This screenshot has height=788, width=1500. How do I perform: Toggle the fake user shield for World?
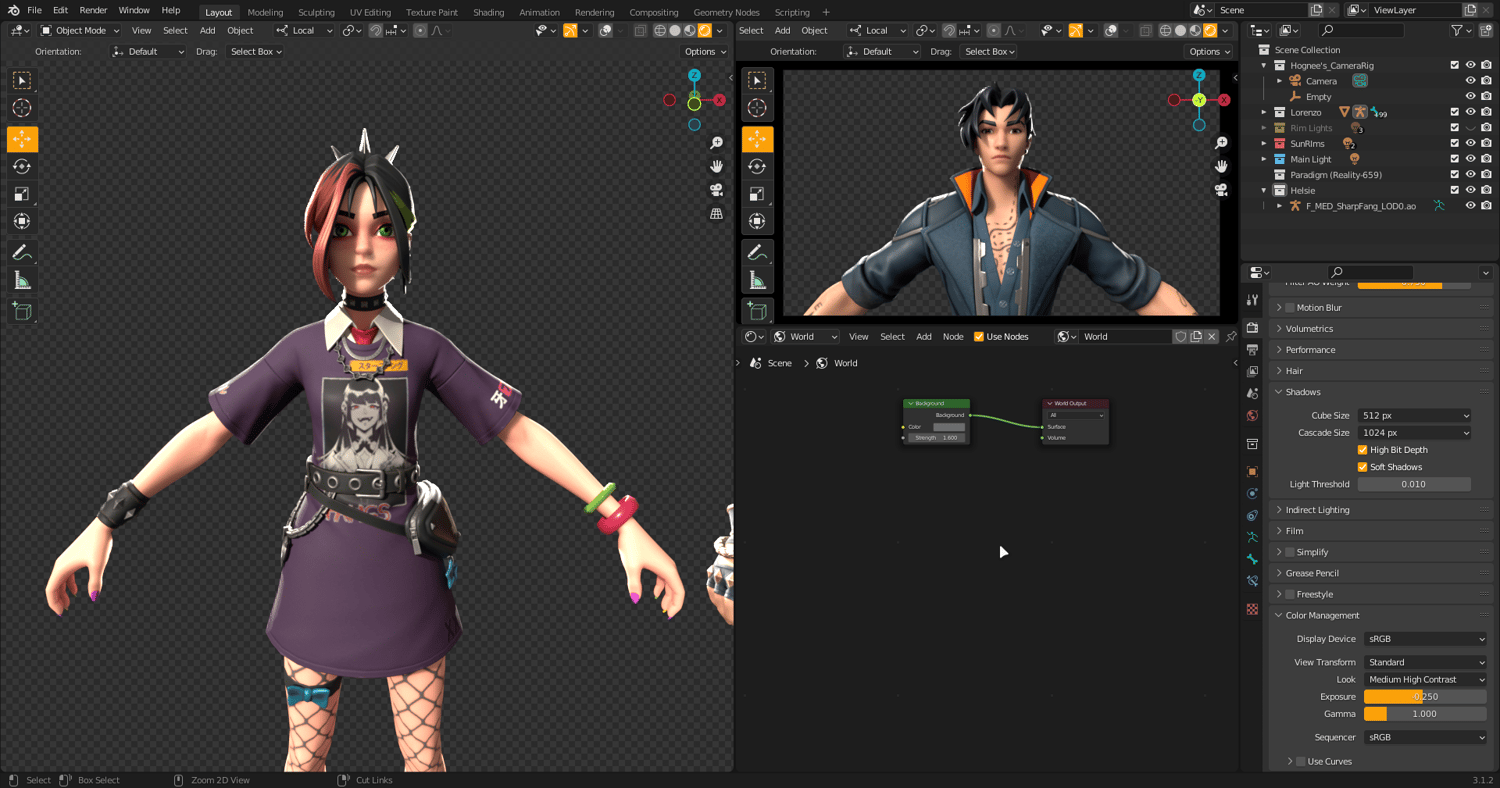click(1180, 337)
